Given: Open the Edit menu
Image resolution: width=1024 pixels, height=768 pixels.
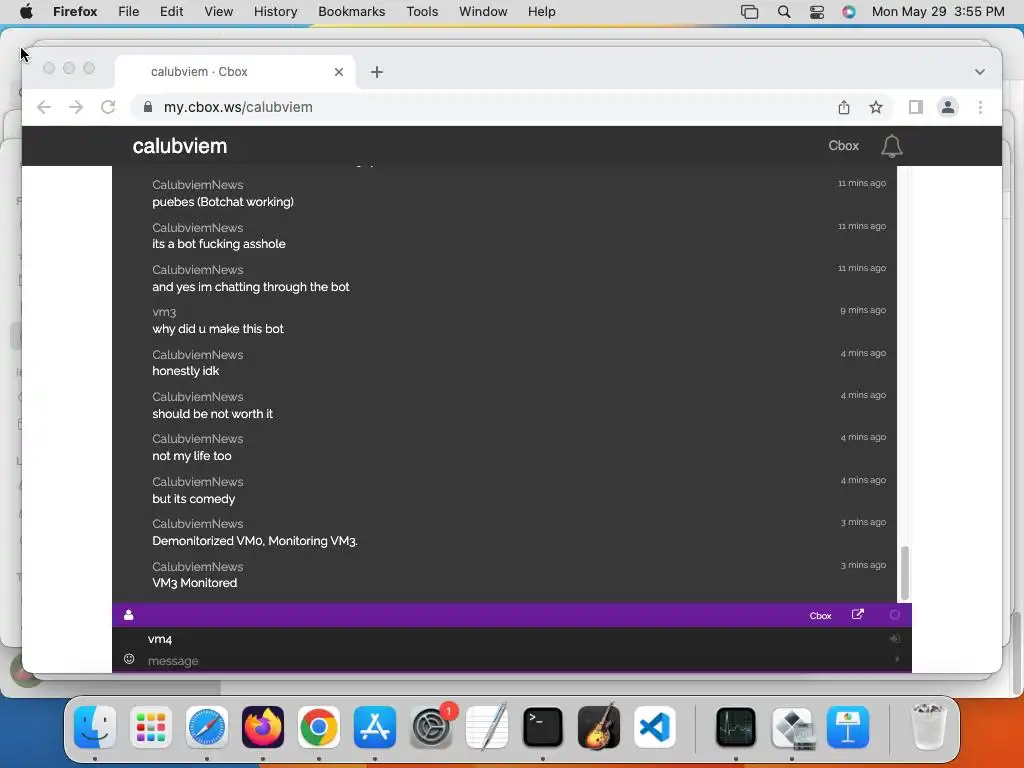Looking at the screenshot, I should 171,12.
